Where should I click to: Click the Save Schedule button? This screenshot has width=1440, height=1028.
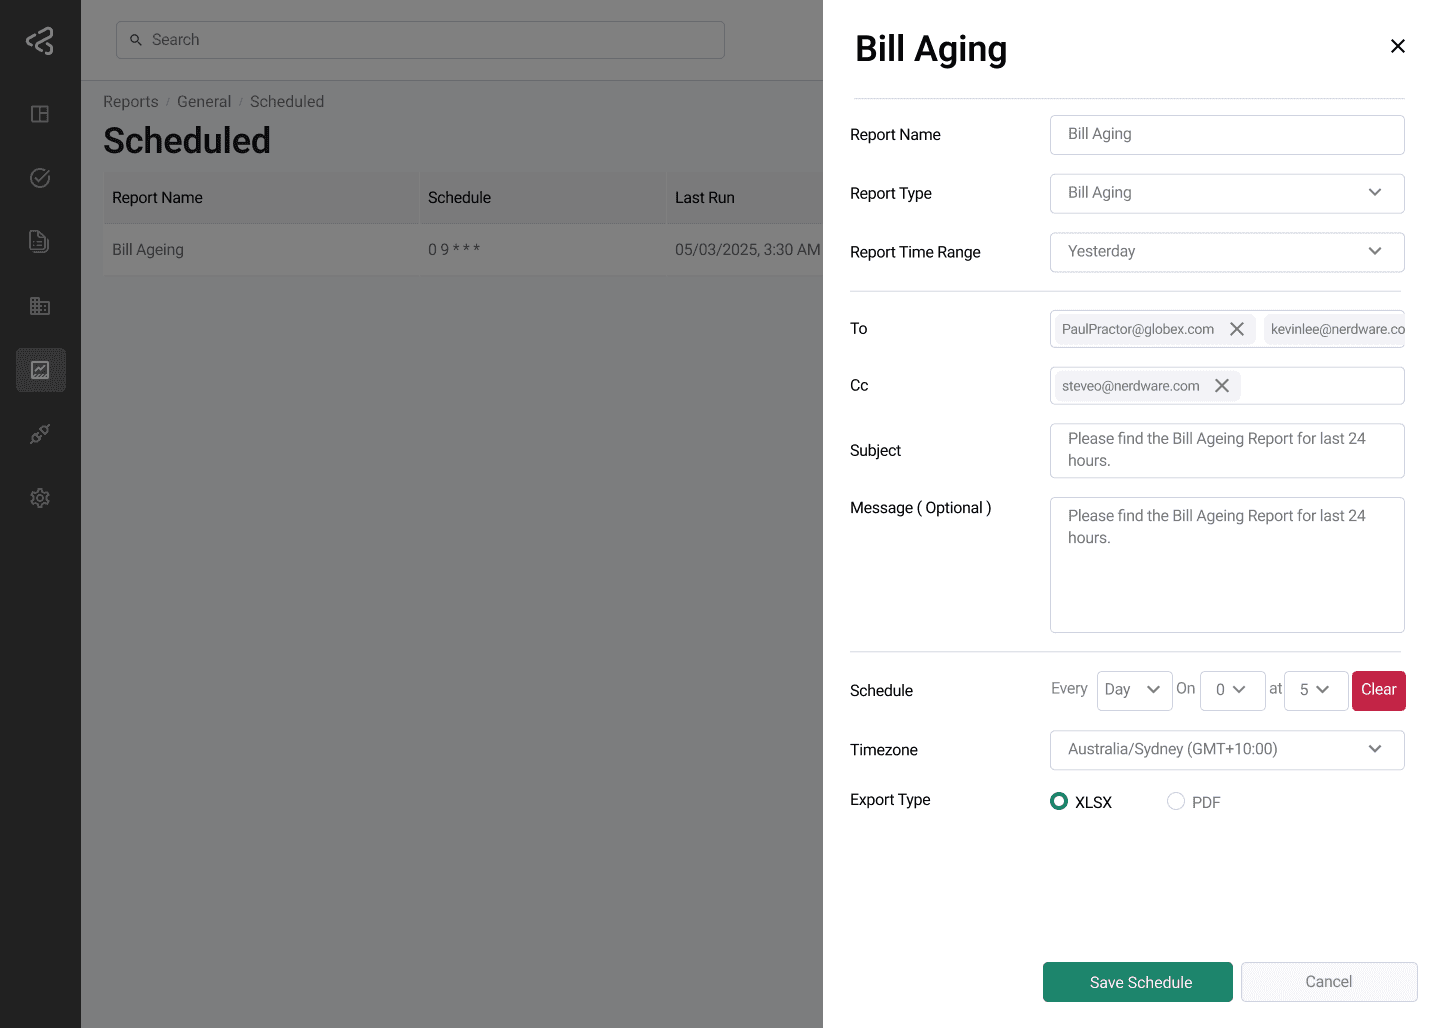1137,982
